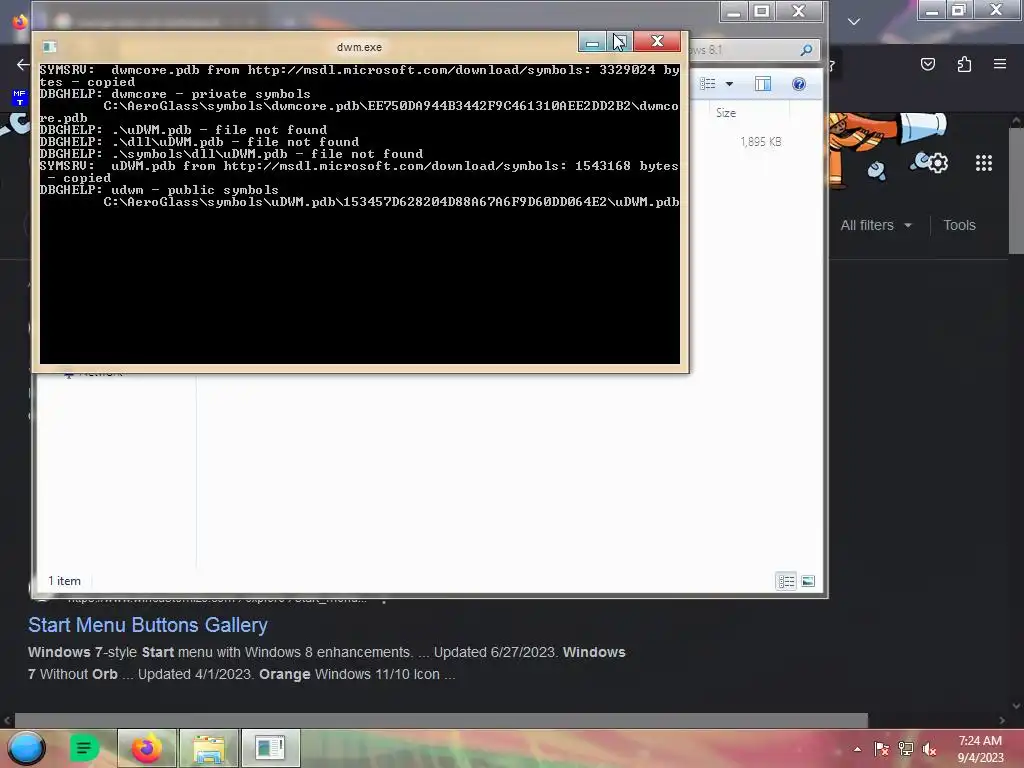
Task: Restore down the Firefox window
Action: pyautogui.click(x=959, y=10)
